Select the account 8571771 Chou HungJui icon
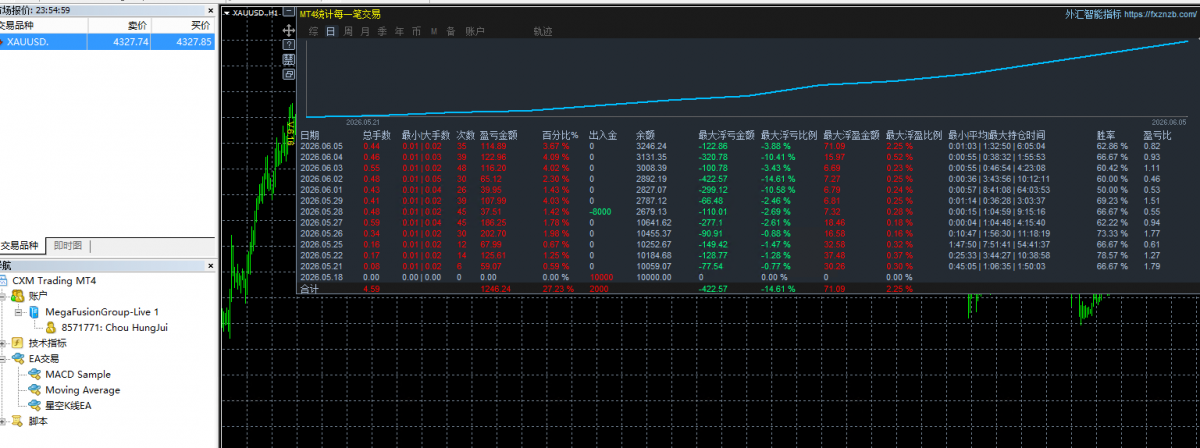This screenshot has width=1200, height=448. coord(50,327)
